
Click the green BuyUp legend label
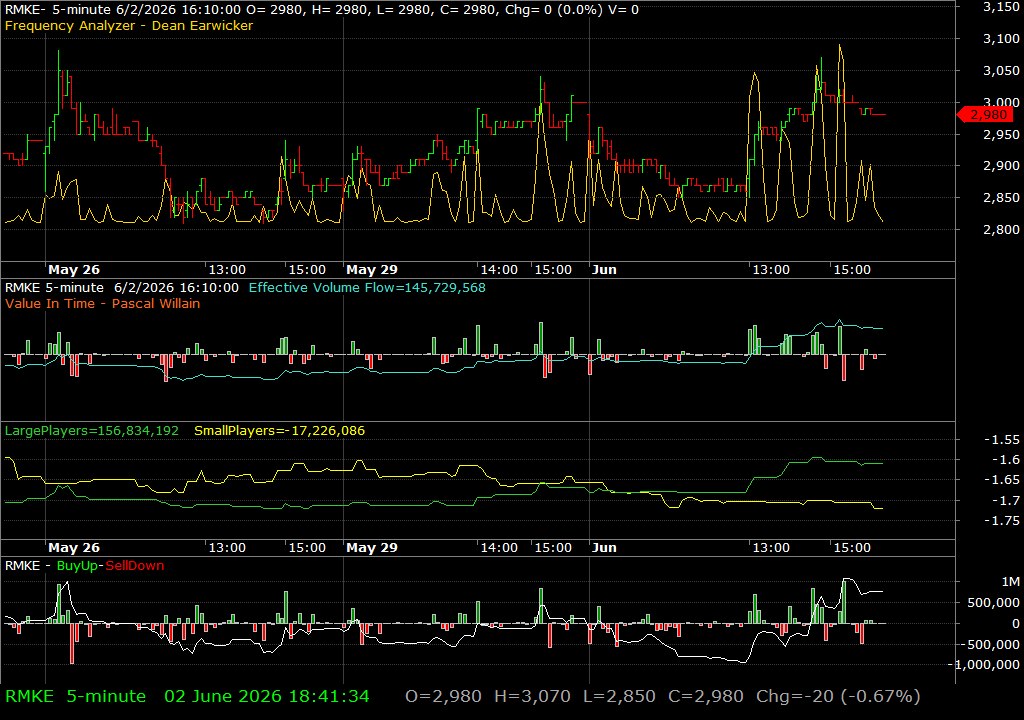click(x=77, y=566)
